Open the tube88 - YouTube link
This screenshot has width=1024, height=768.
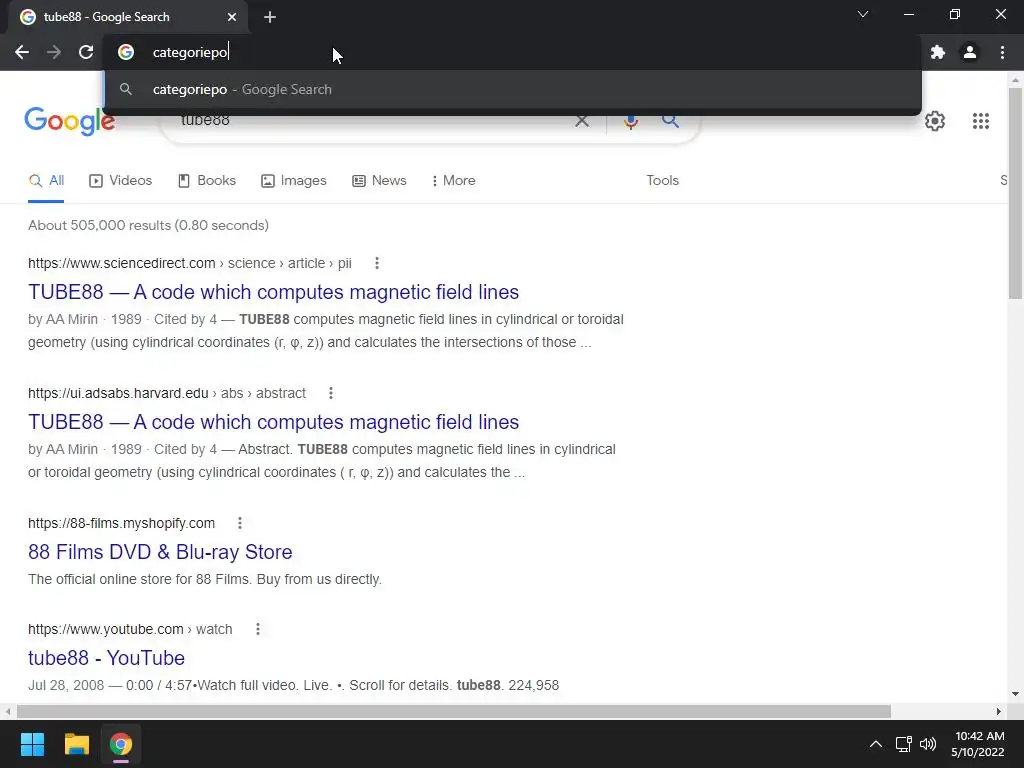(106, 658)
